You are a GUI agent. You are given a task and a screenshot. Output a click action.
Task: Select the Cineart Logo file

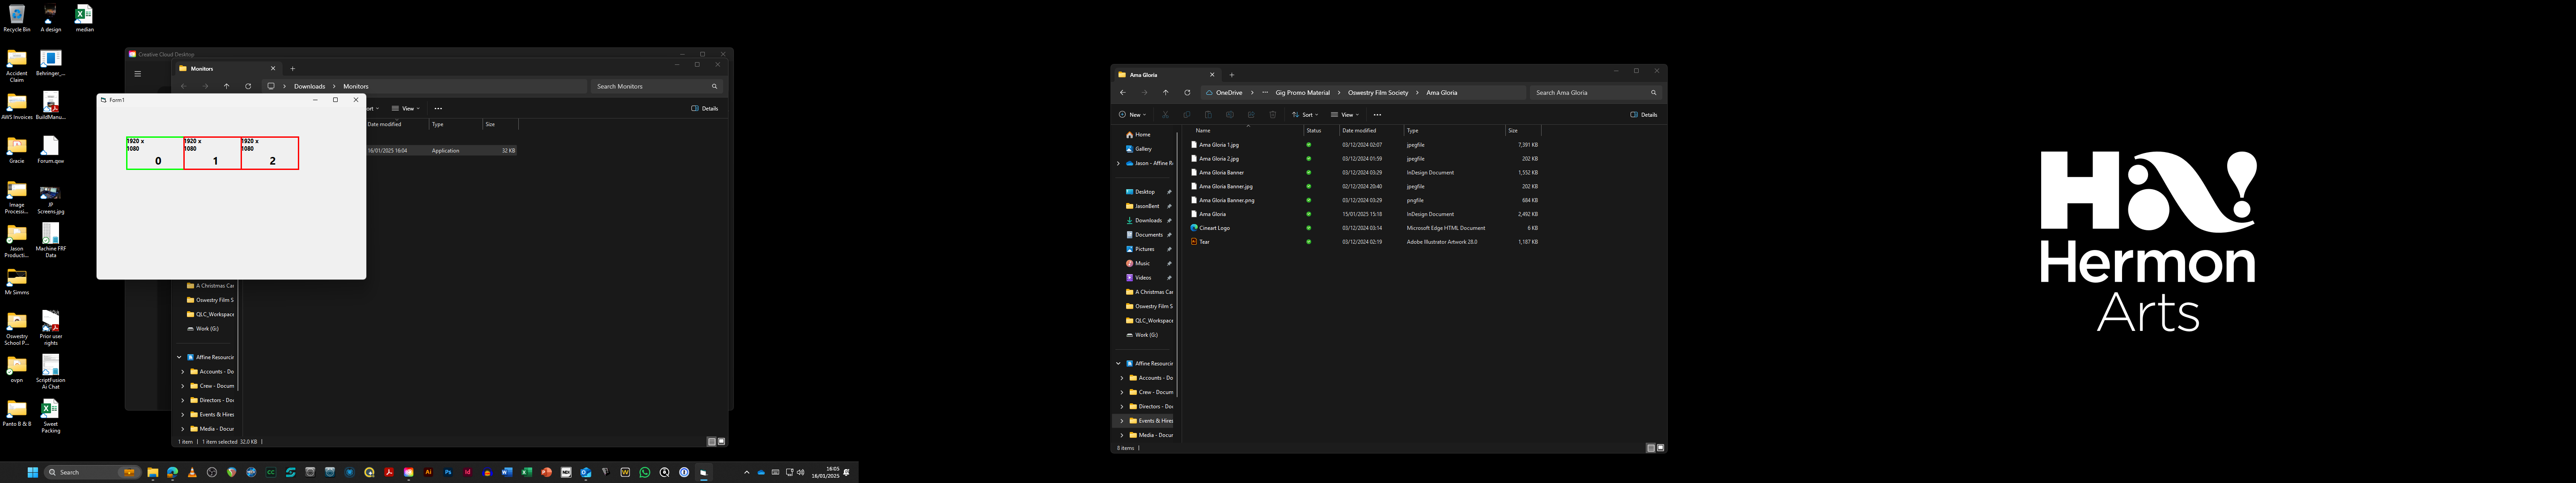click(1214, 228)
